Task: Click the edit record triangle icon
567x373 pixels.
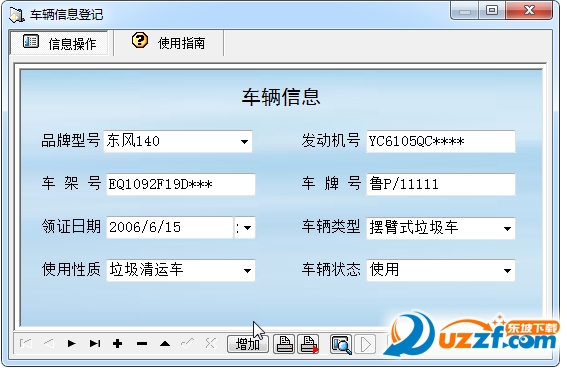Action: point(165,343)
